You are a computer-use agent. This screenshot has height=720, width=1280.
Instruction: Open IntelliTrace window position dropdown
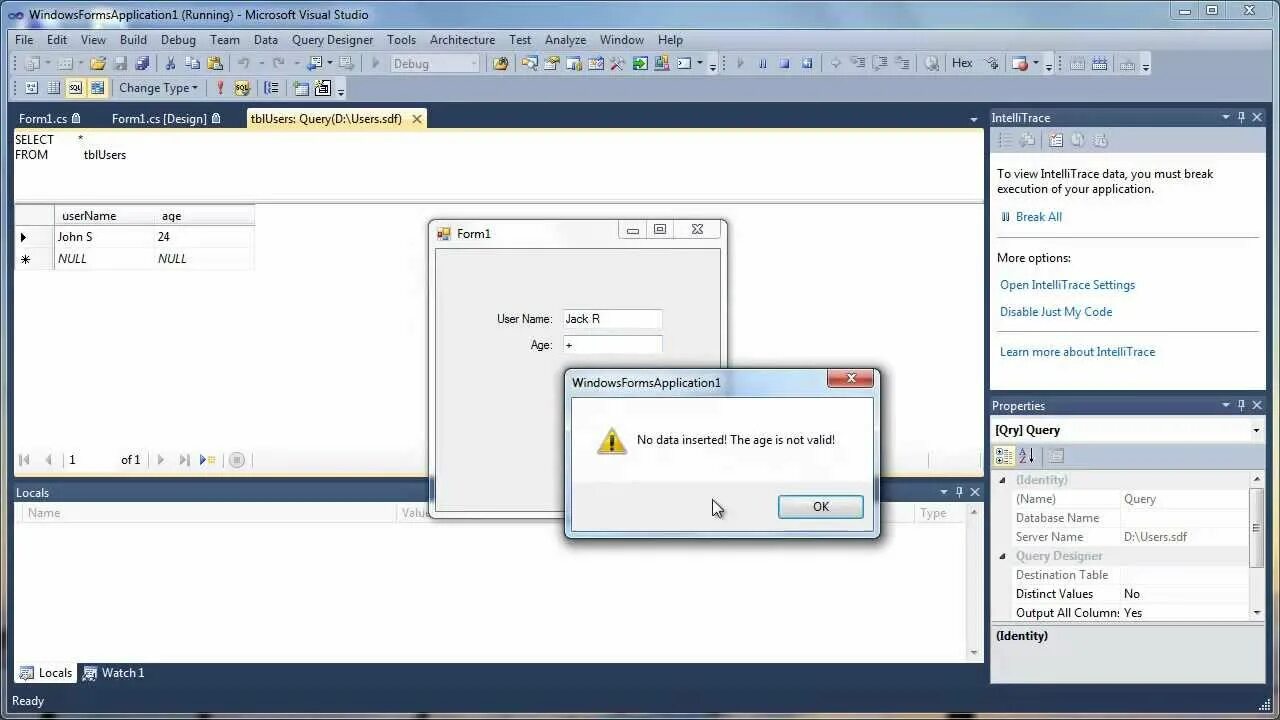pos(1225,117)
